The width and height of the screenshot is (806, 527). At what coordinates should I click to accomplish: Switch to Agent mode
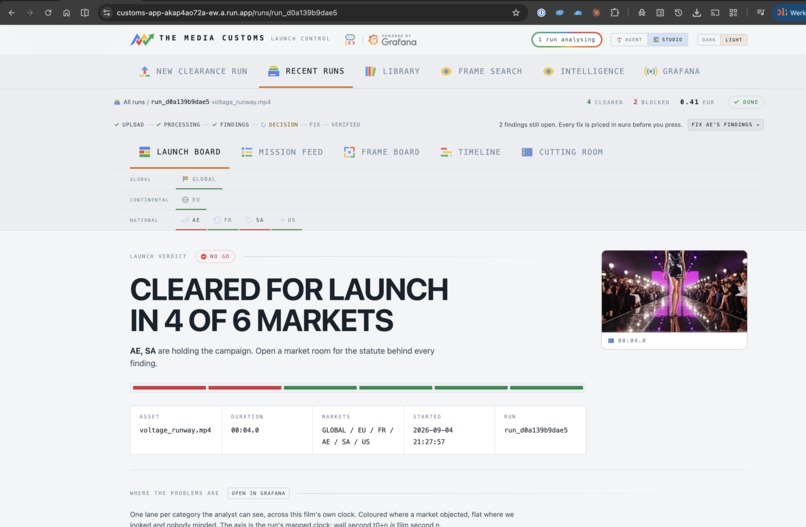click(x=629, y=40)
